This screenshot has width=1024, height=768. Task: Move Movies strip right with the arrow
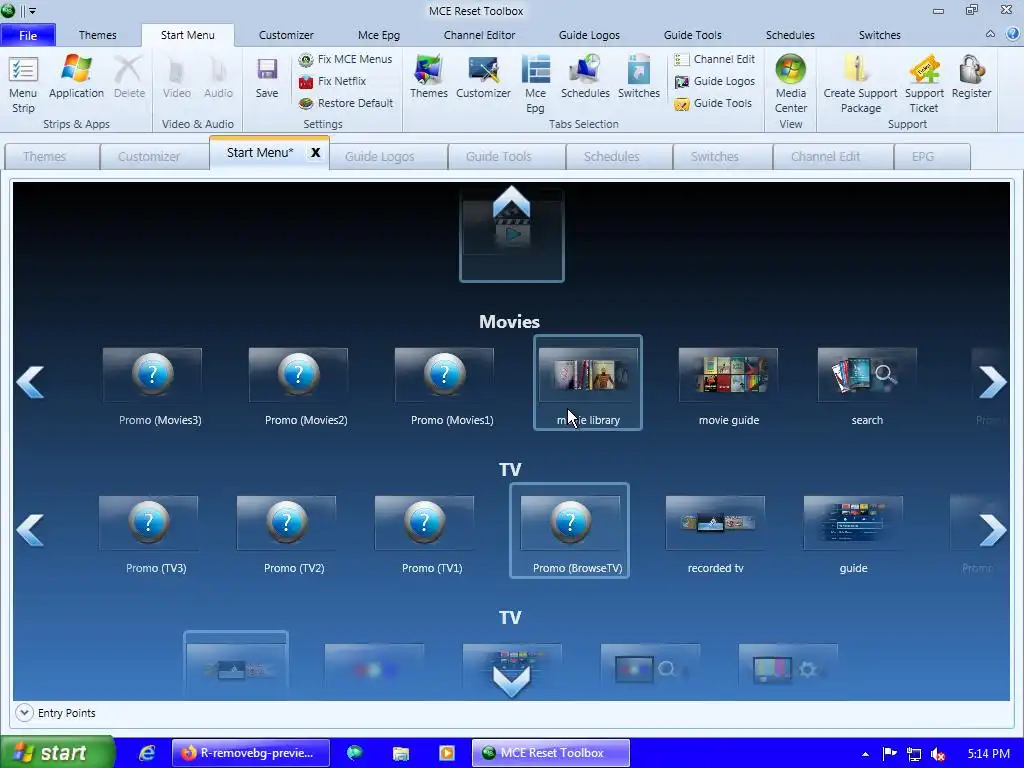click(993, 382)
